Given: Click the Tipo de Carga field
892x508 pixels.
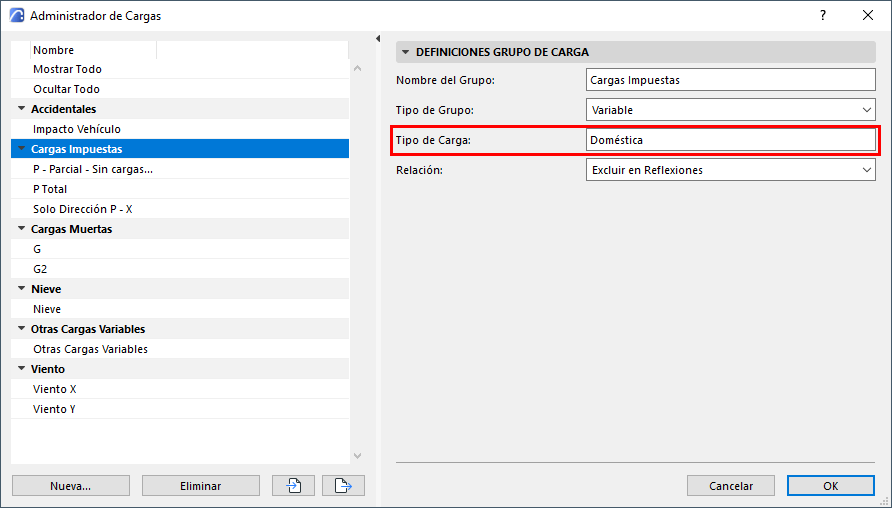Looking at the screenshot, I should tap(731, 140).
